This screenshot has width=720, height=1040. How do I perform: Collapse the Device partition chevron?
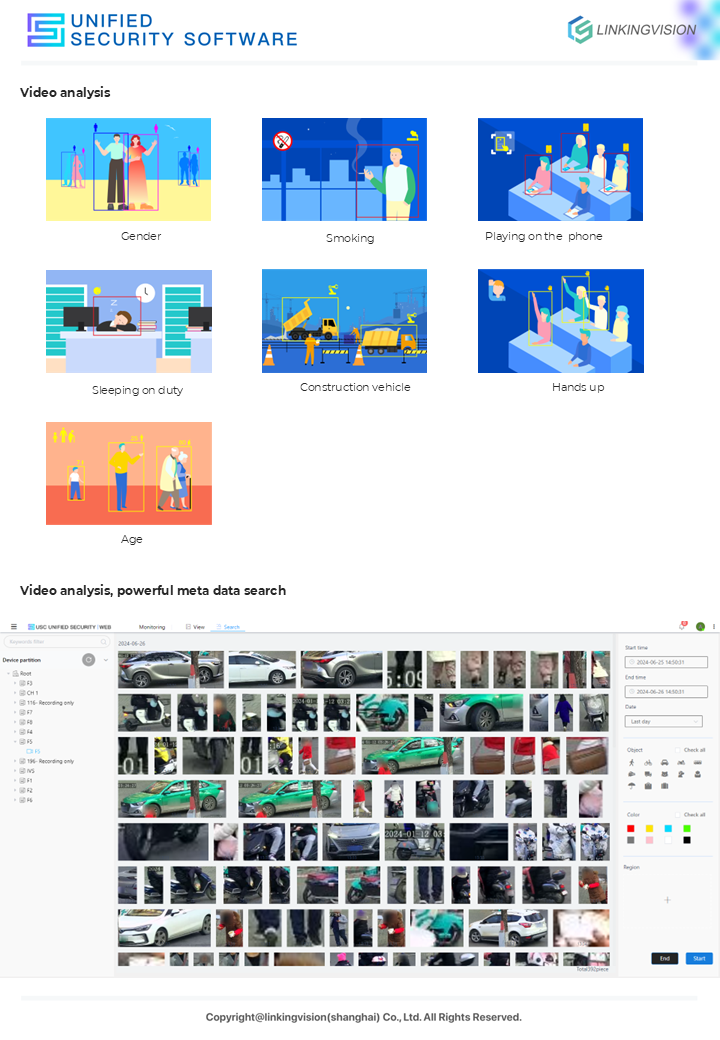(x=106, y=660)
